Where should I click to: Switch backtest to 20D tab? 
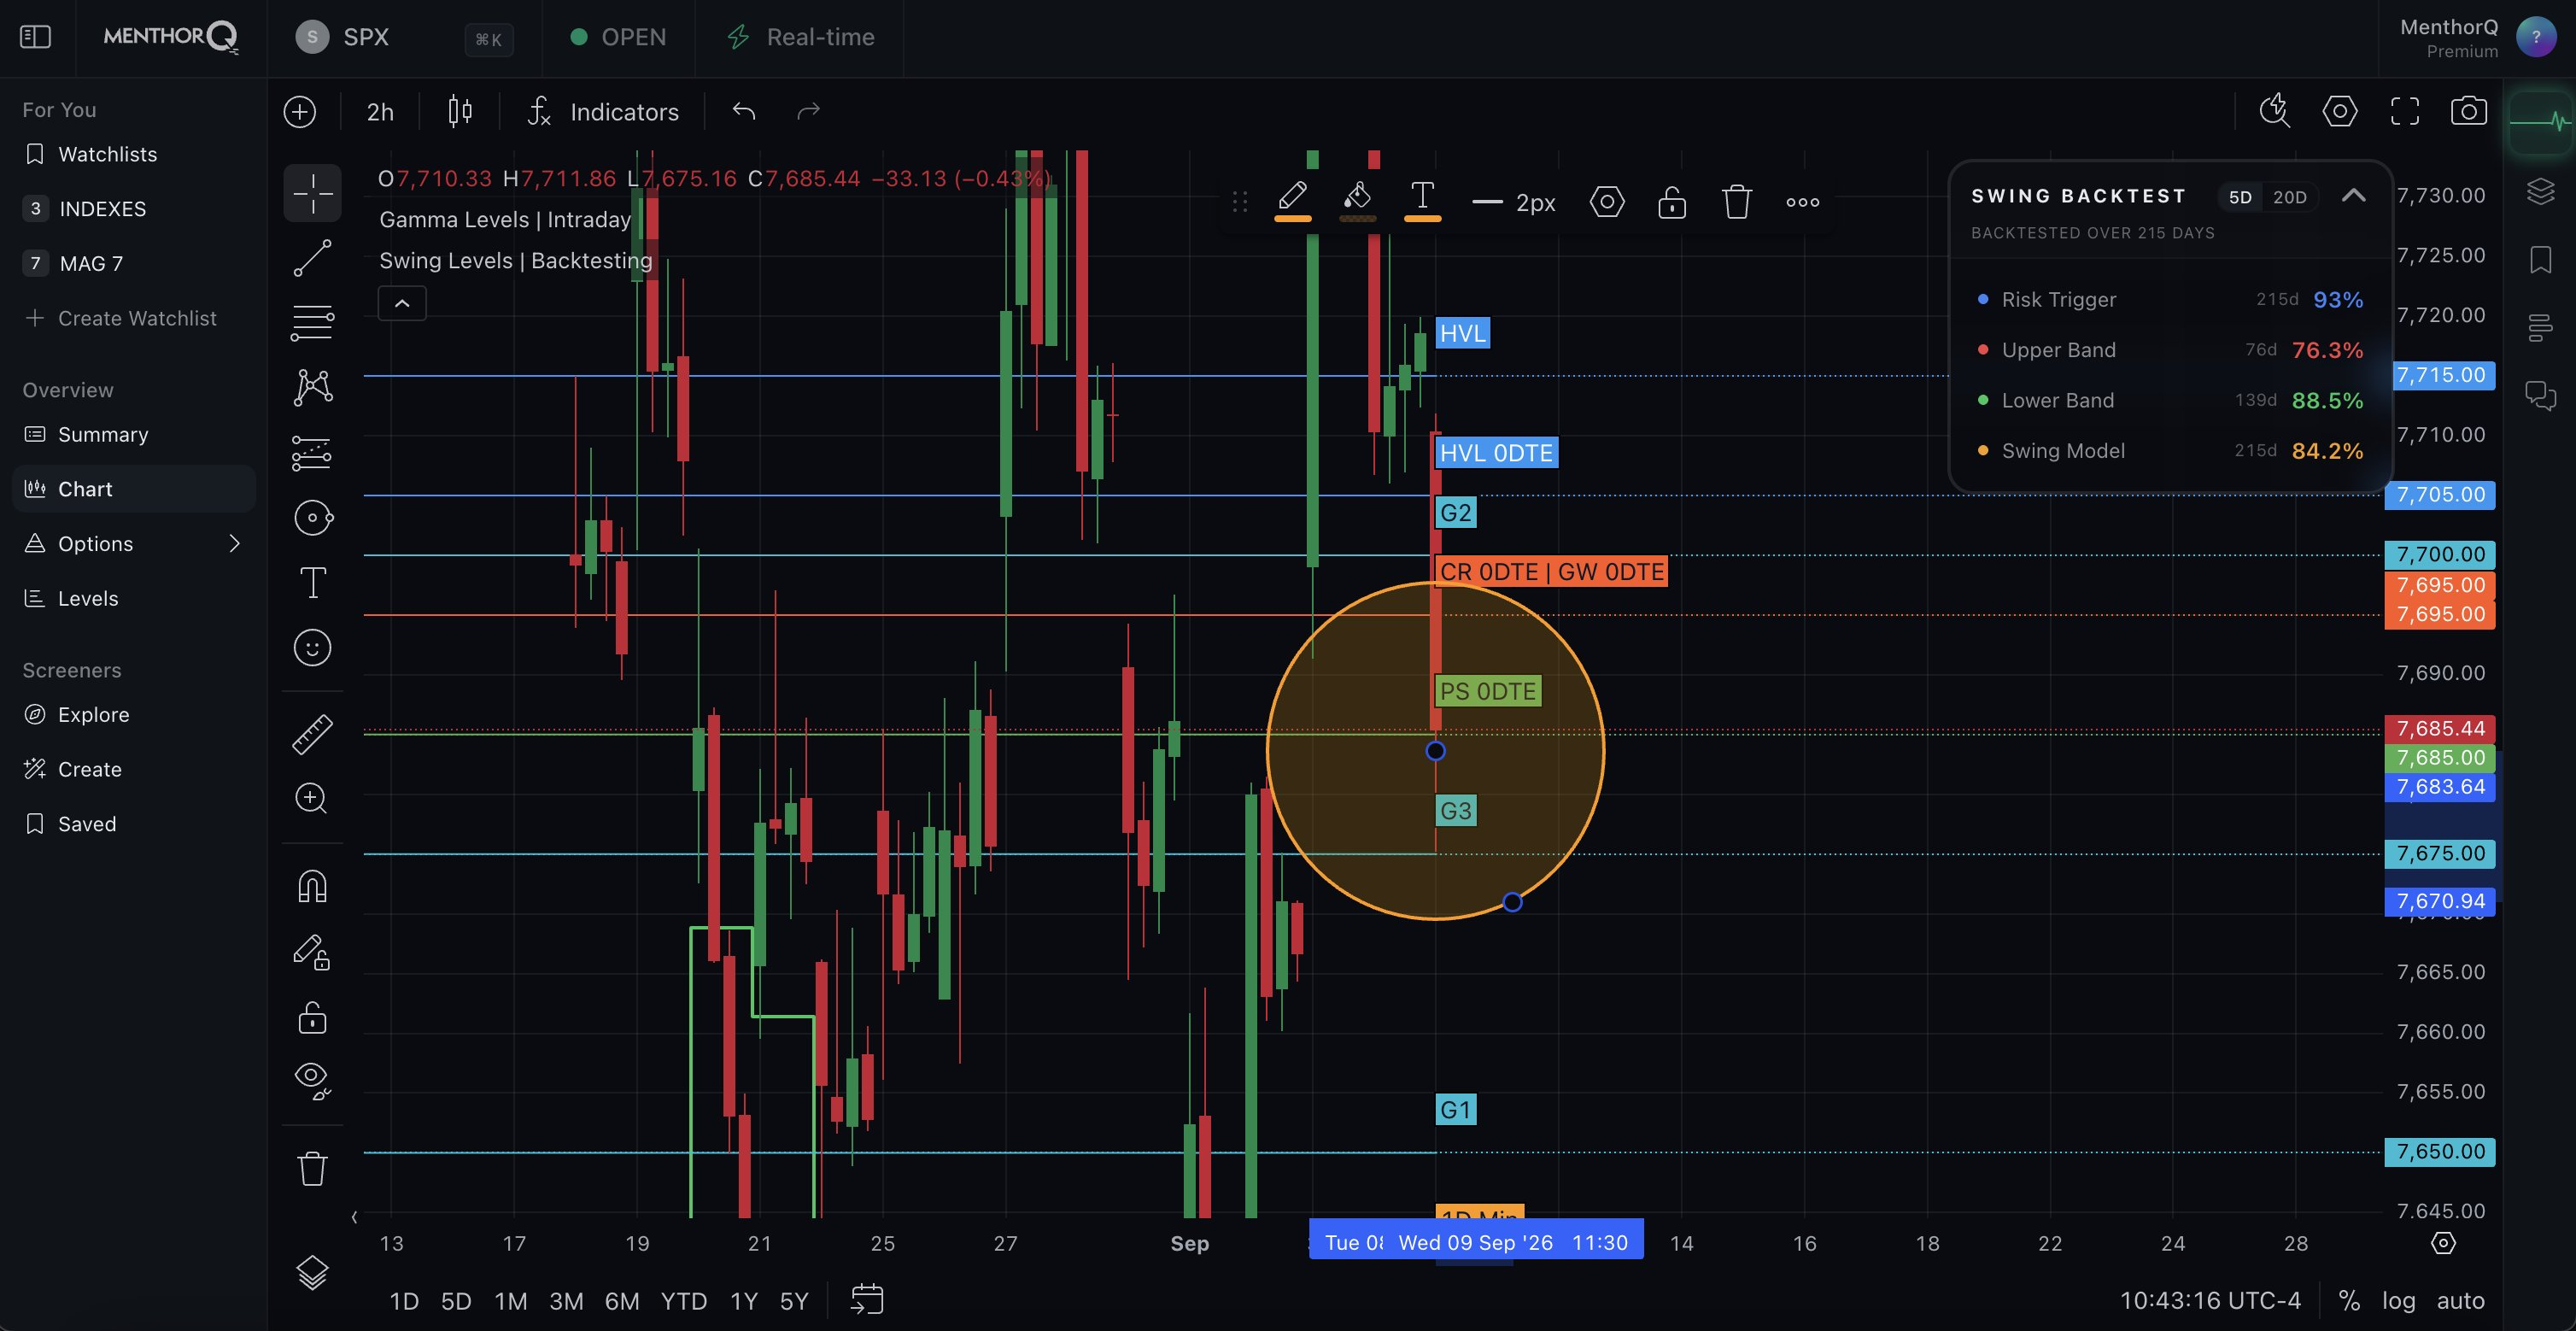pyautogui.click(x=2289, y=197)
